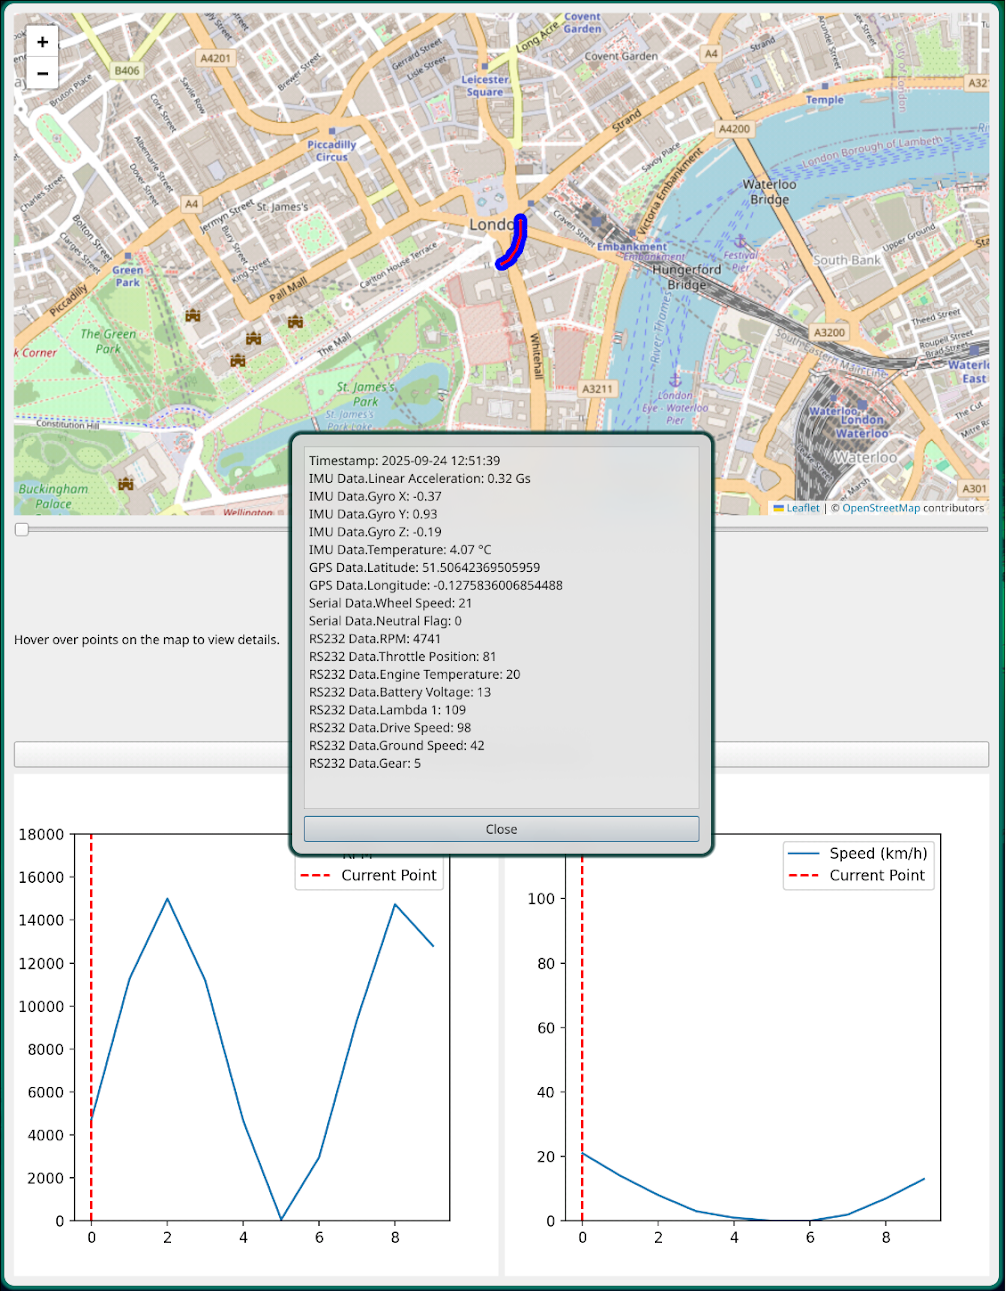Click the Buckingham Palace castle icon
This screenshot has height=1291, width=1006.
coord(126,484)
